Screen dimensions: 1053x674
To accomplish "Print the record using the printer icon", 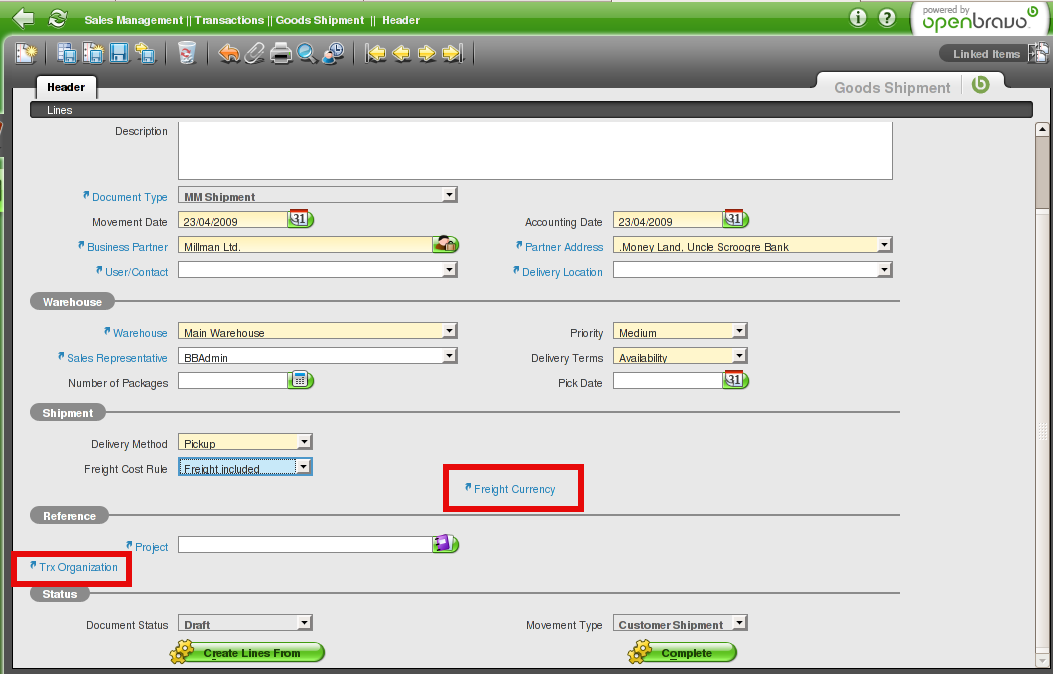I will [x=281, y=53].
